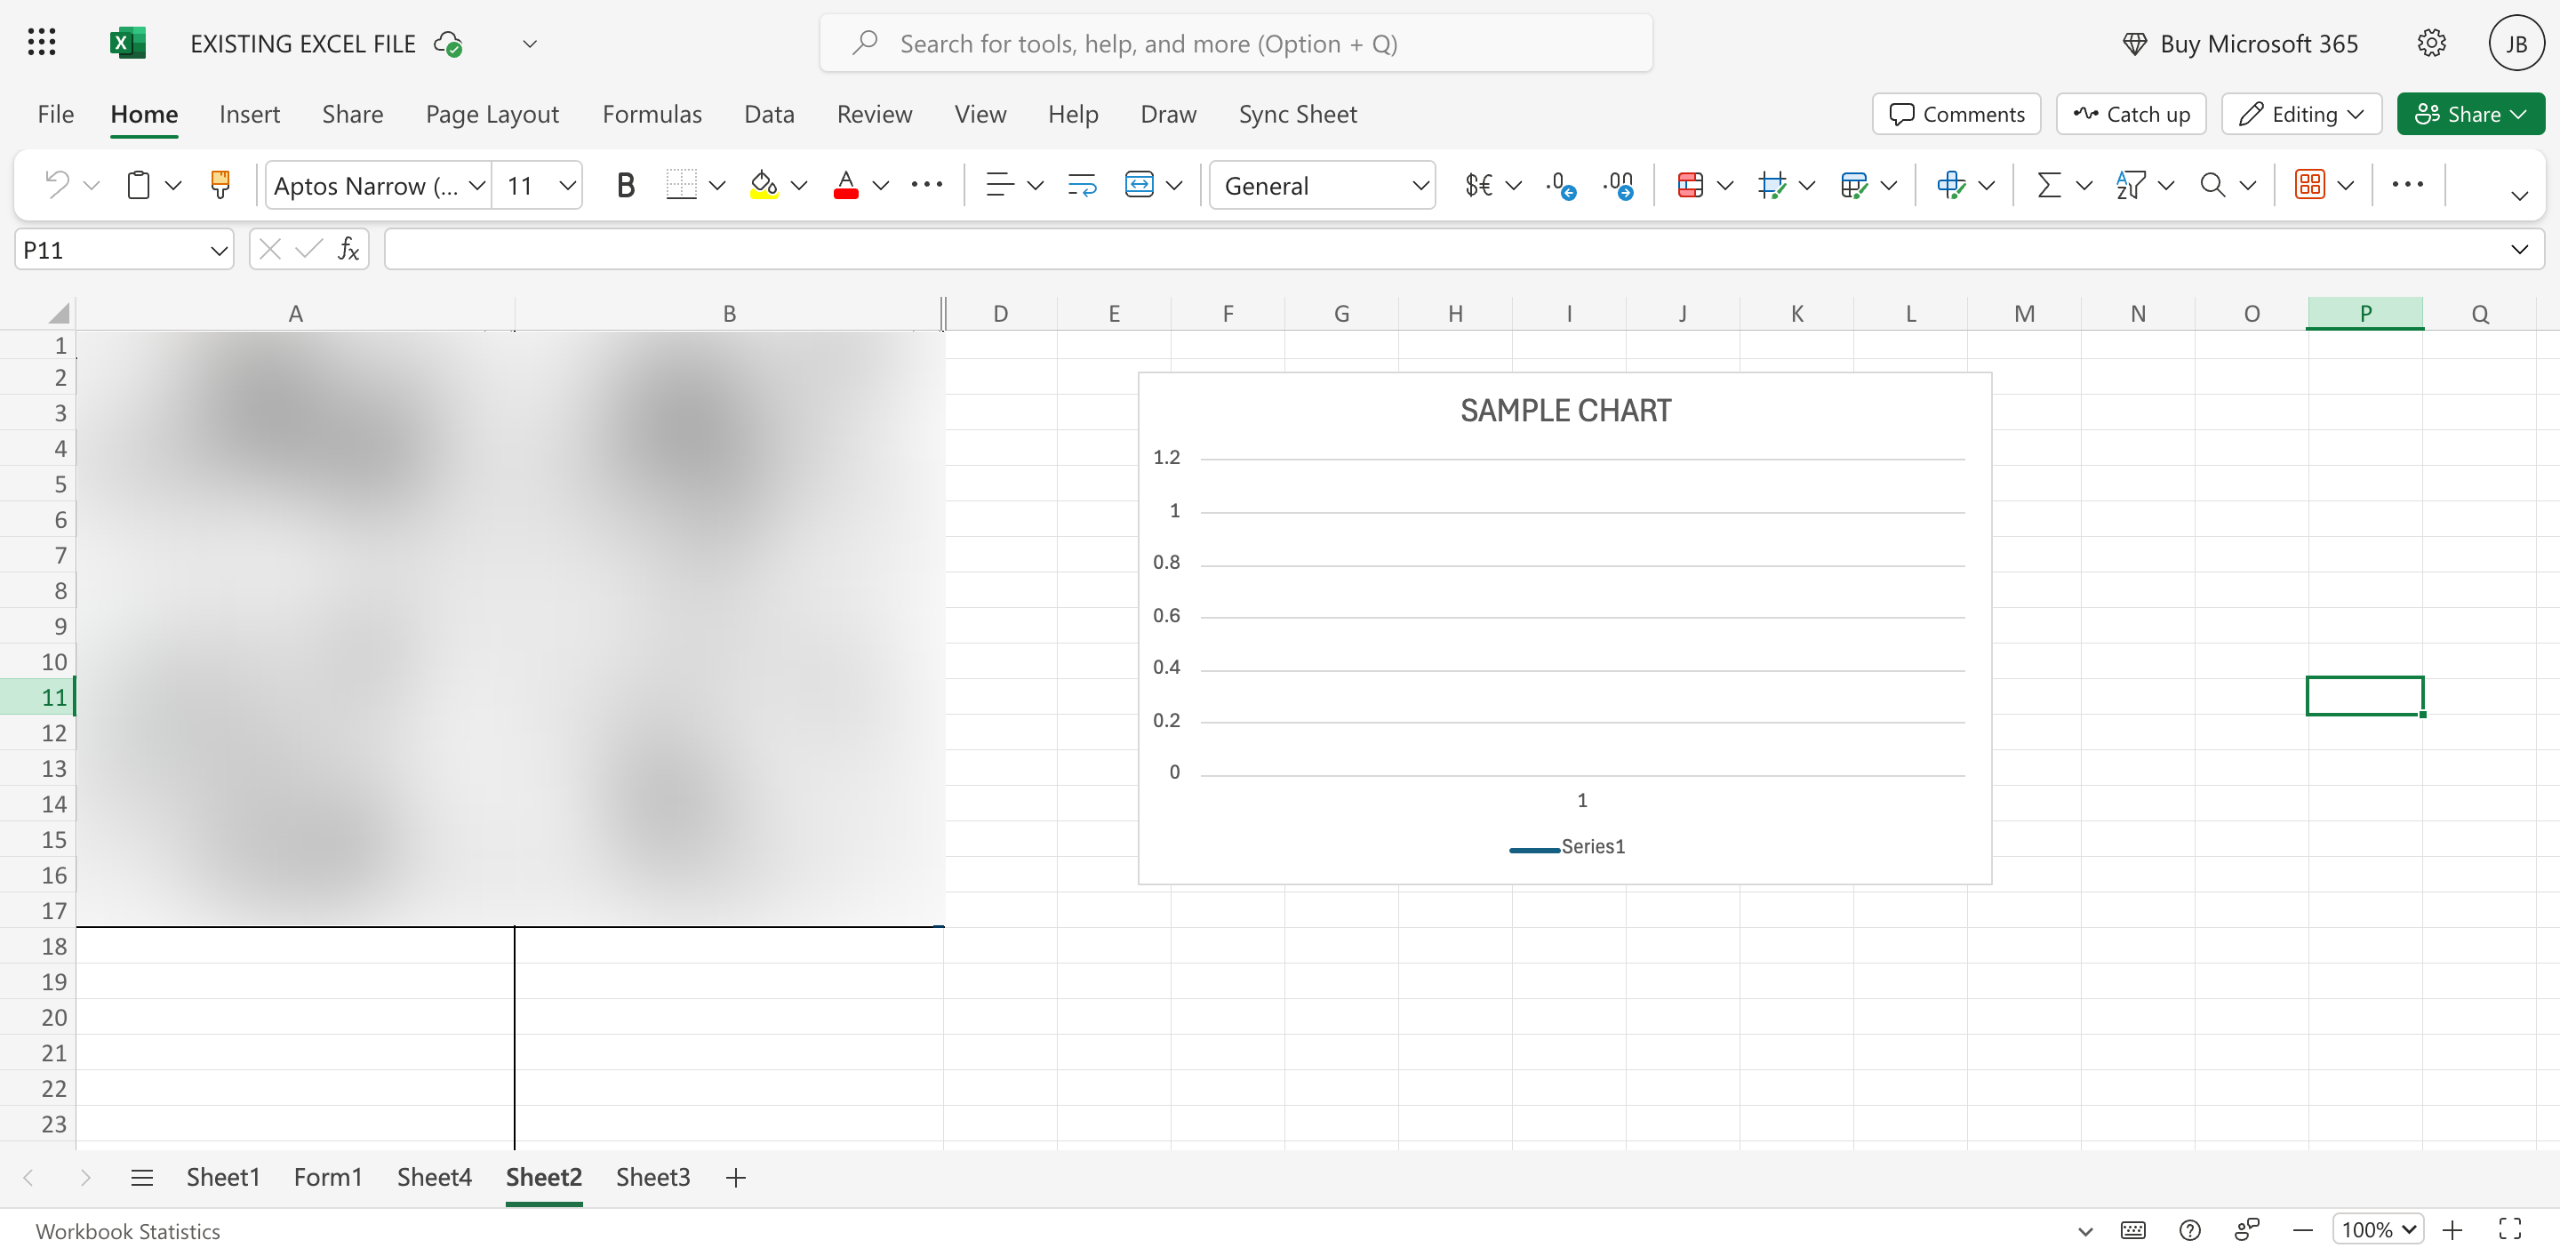Click the search box for tools
The image size is (2560, 1248).
tap(1236, 43)
